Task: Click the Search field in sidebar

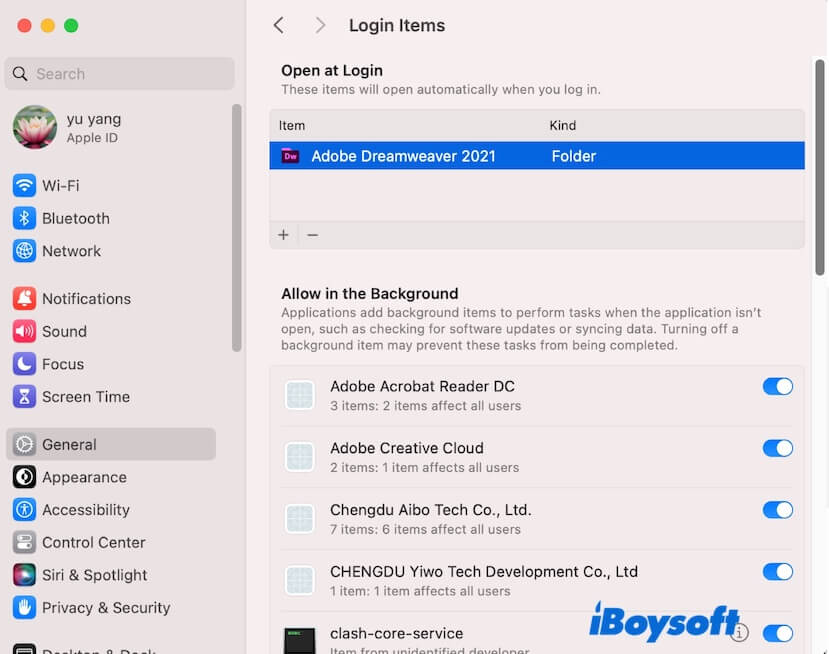Action: point(120,74)
